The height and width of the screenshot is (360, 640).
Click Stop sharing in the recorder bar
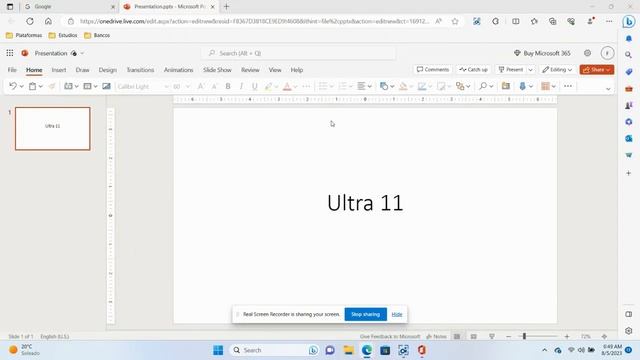point(365,314)
